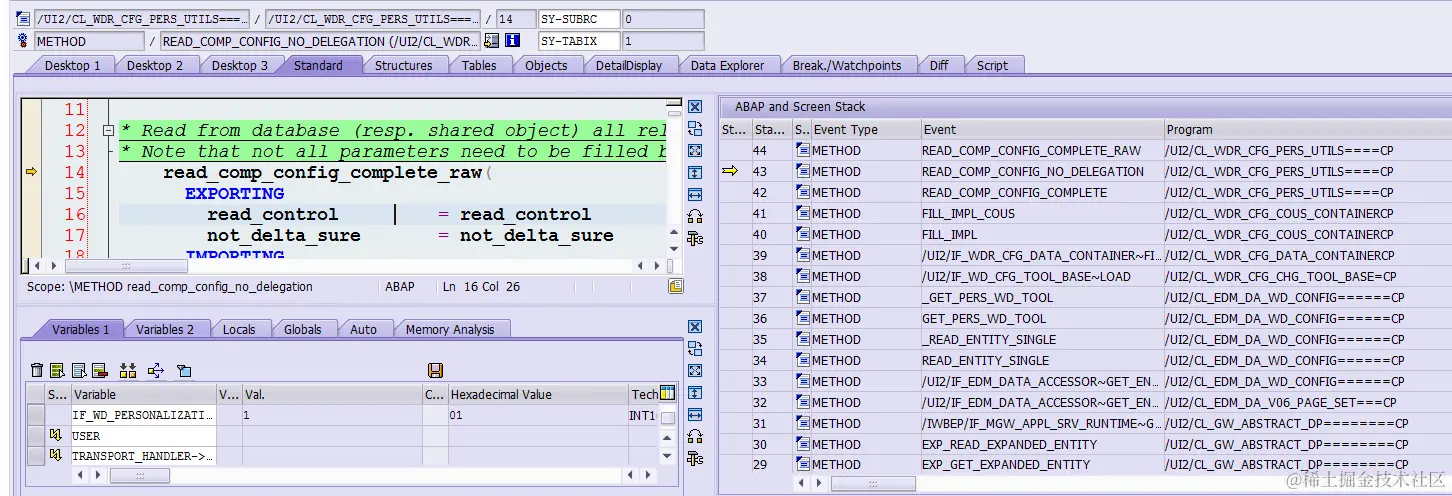1452x496 pixels.
Task: Expand the USER variable structure icon
Action: point(55,436)
